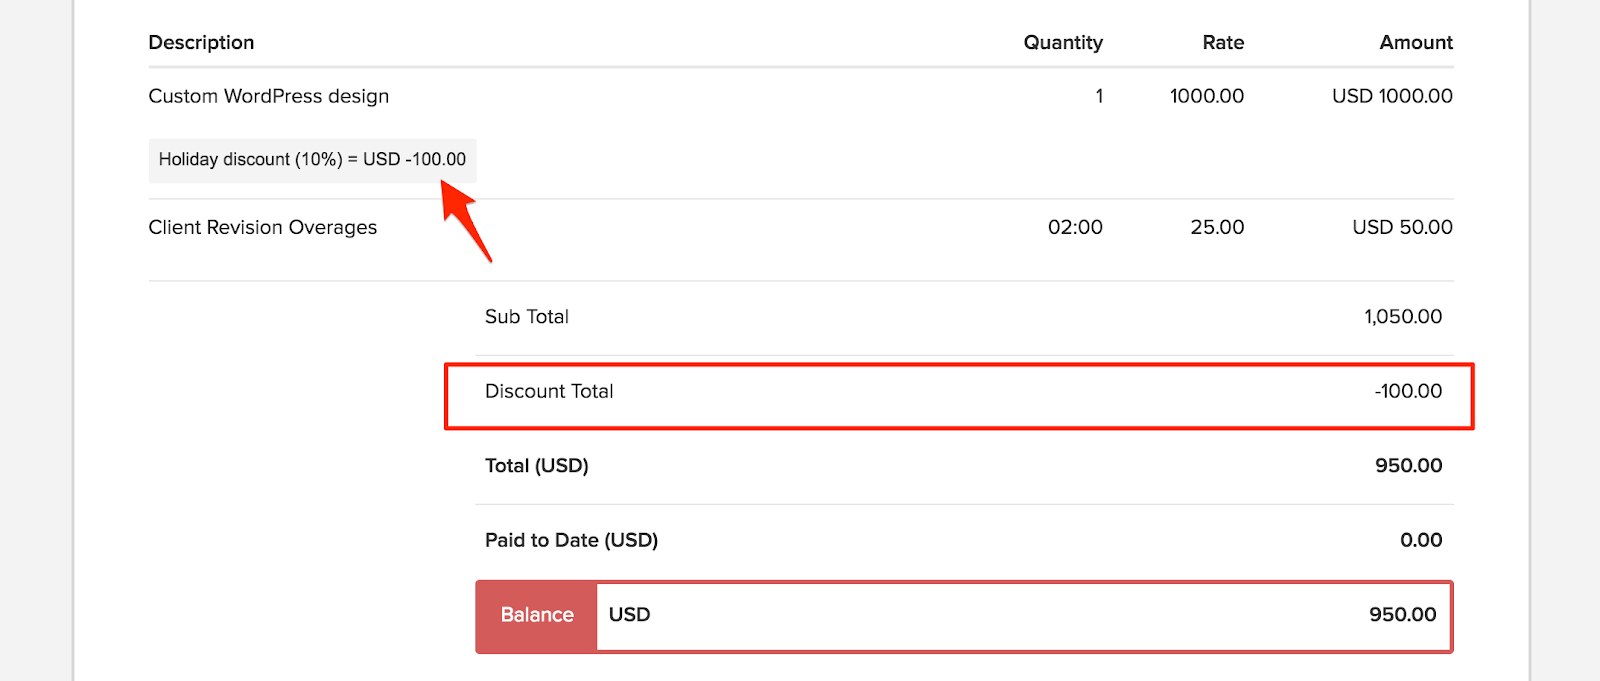
Task: Click the 1,050.00 subtotal value
Action: [x=1403, y=317]
